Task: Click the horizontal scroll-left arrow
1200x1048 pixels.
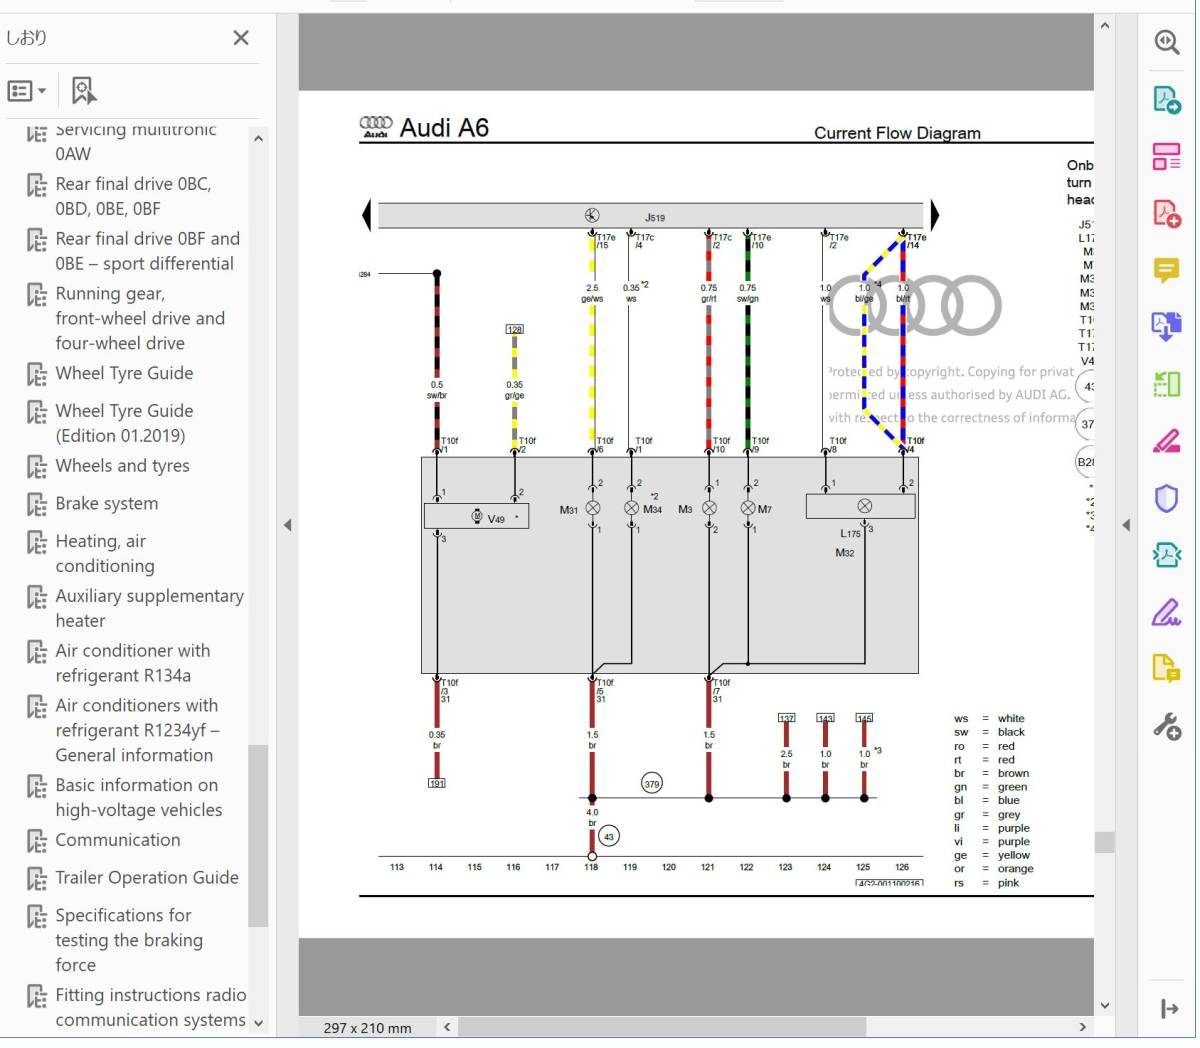Action: coord(447,1026)
